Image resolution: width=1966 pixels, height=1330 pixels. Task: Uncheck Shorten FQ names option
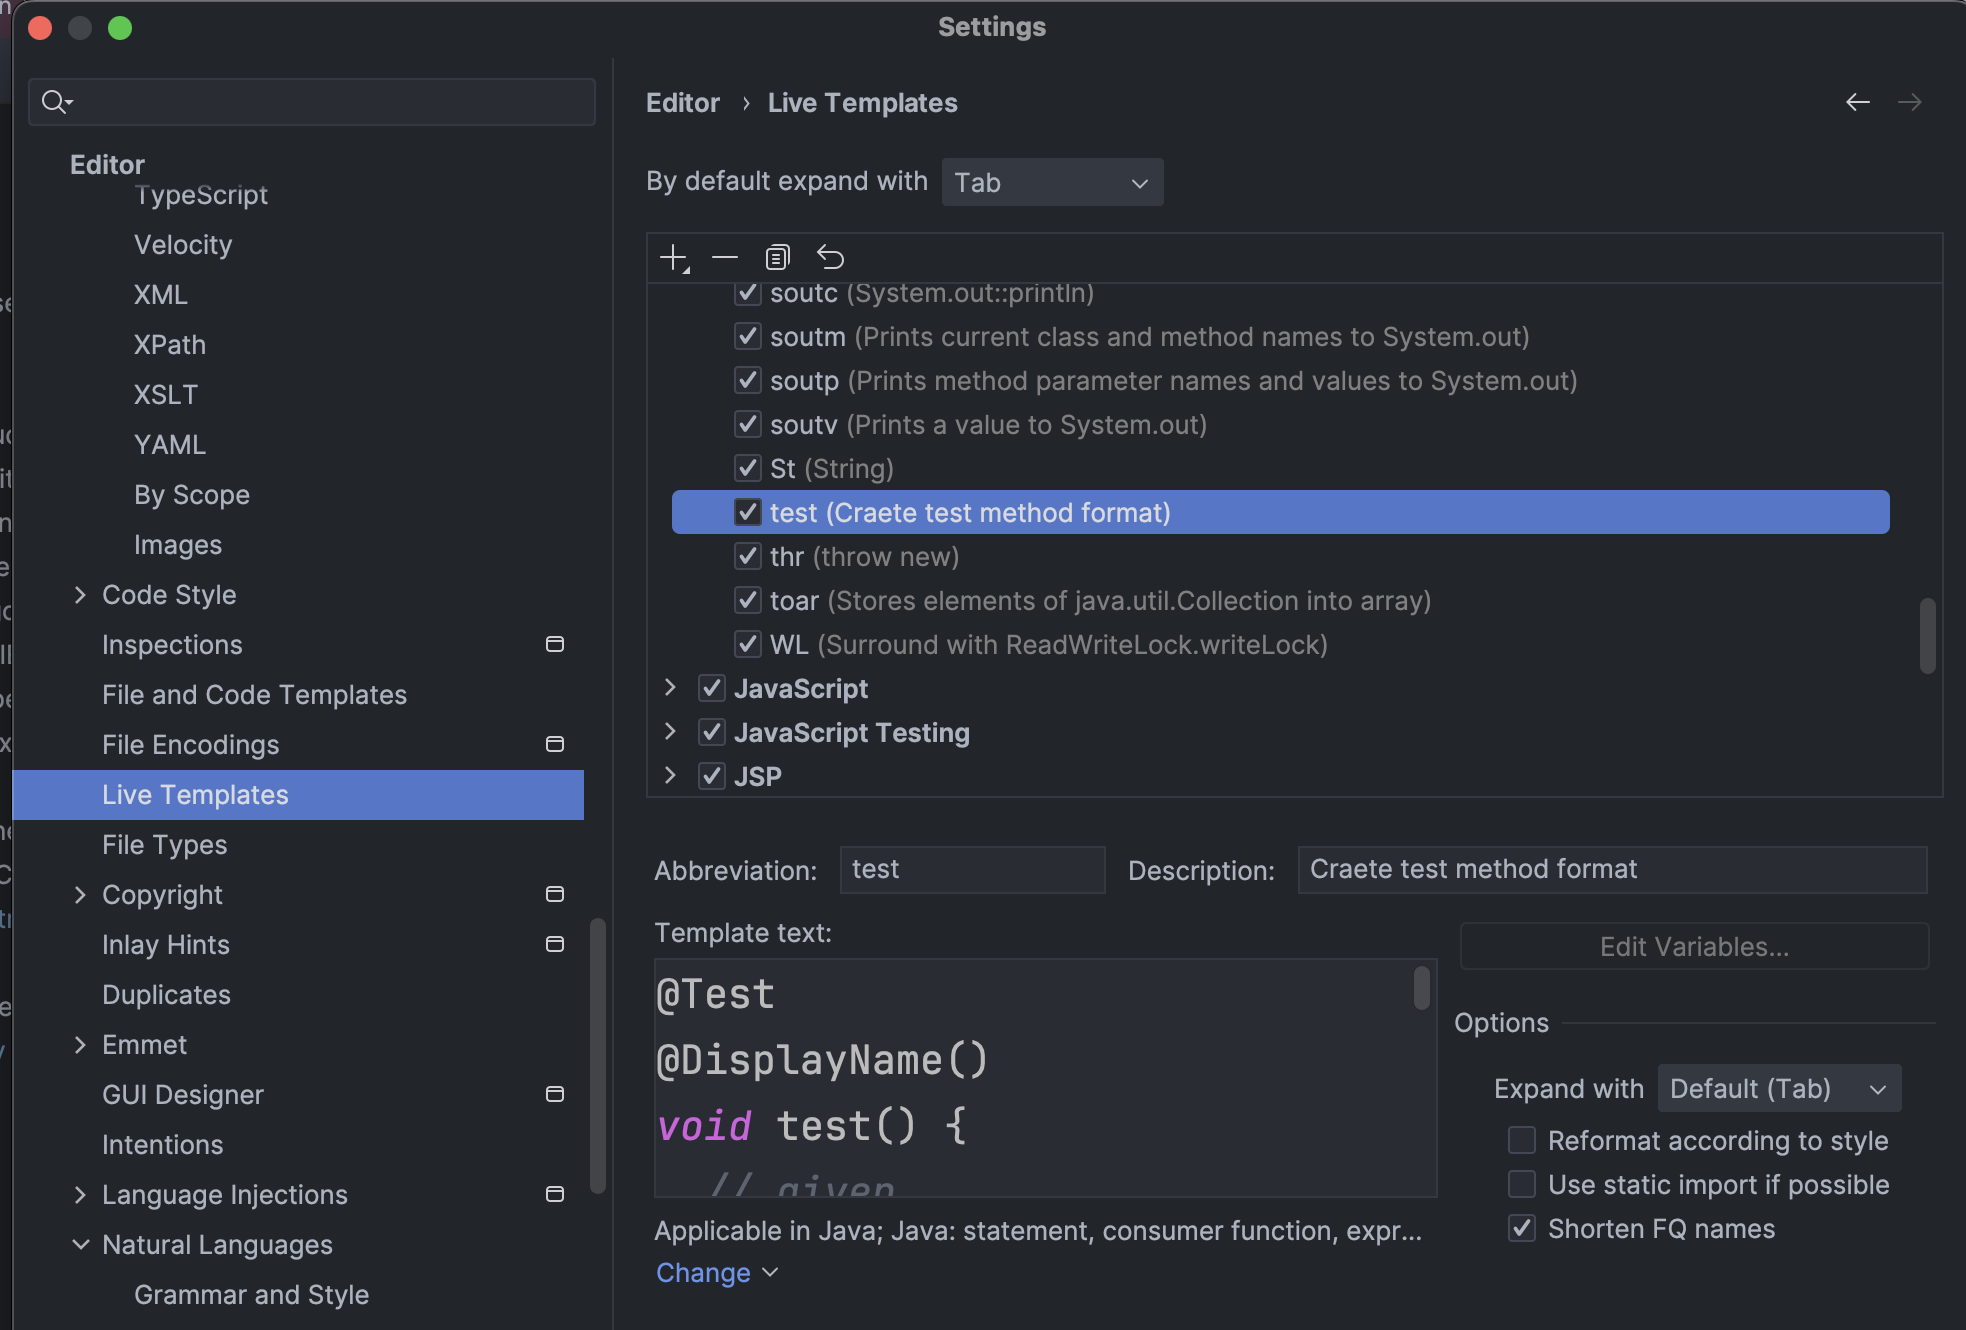1521,1228
